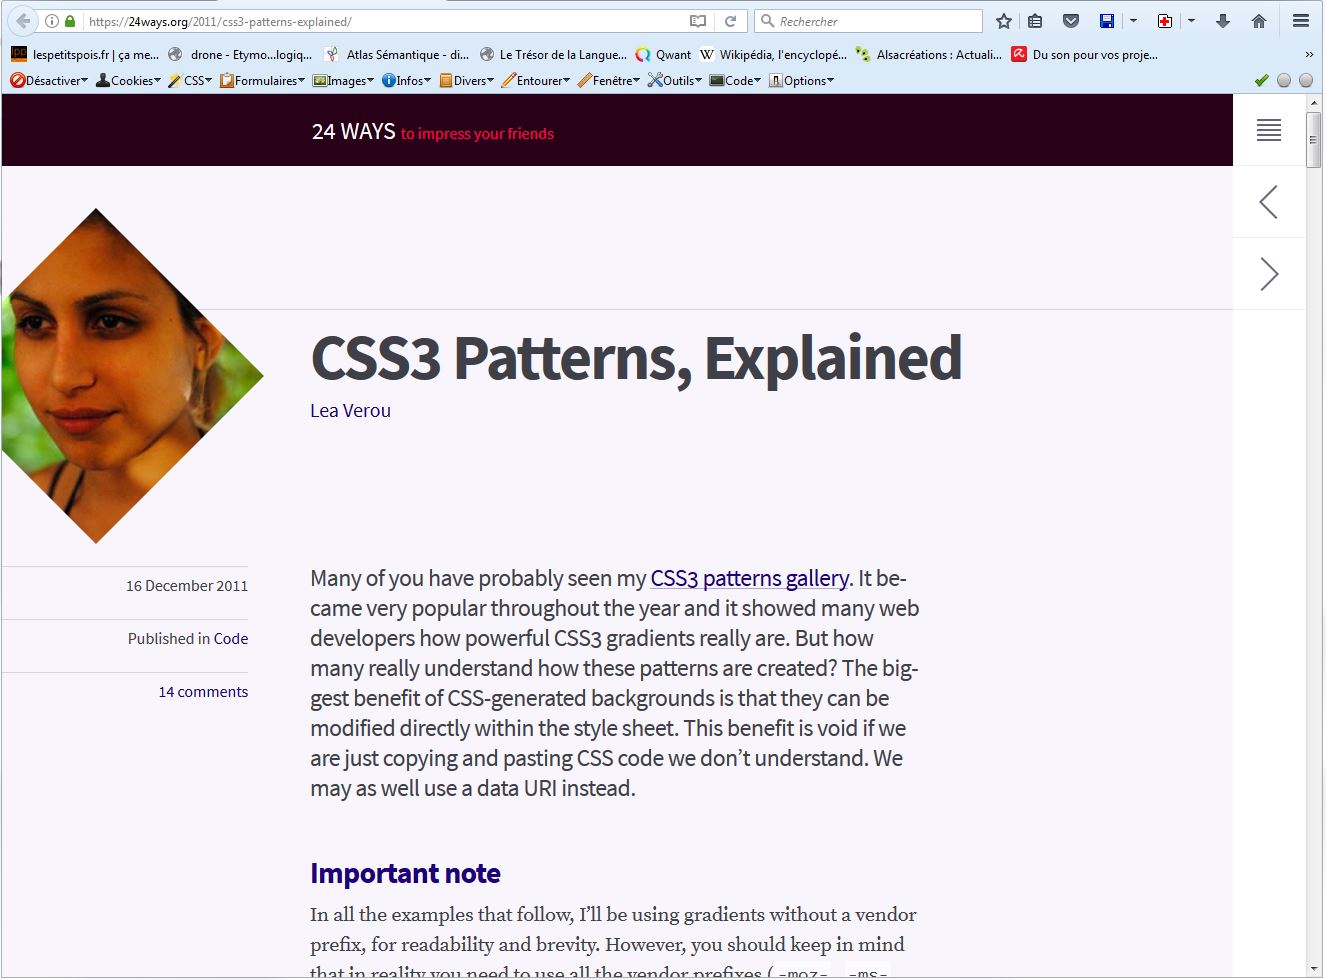This screenshot has width=1326, height=980.
Task: Click the Désactiver toggle to disable features
Action: click(46, 80)
